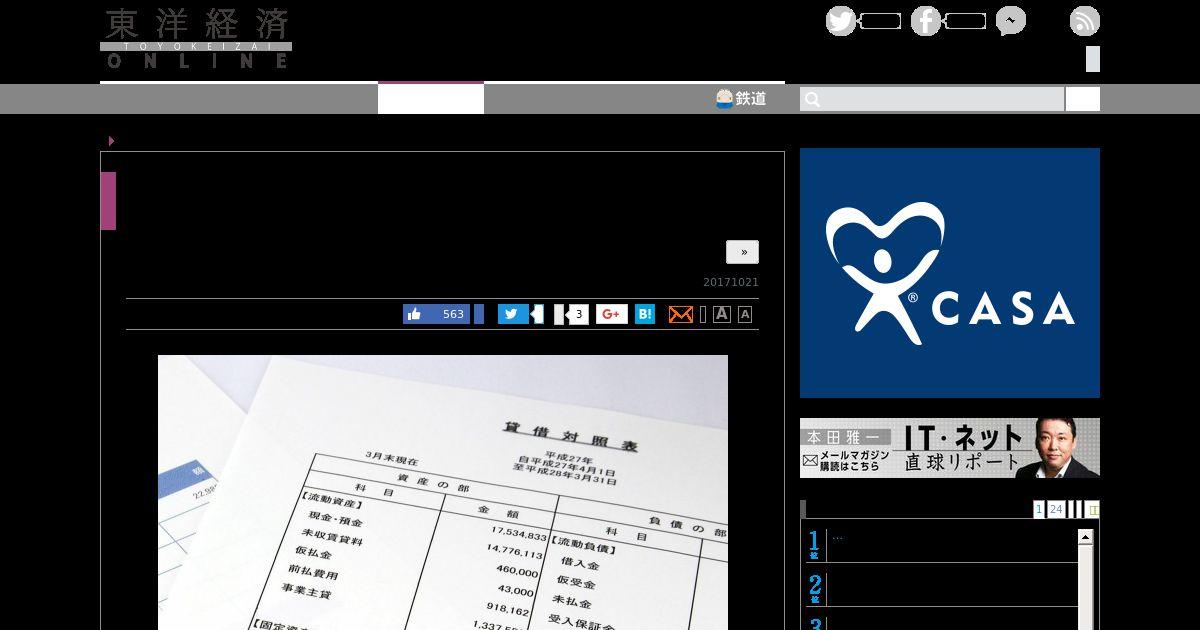Click inside the search input field

coord(932,99)
